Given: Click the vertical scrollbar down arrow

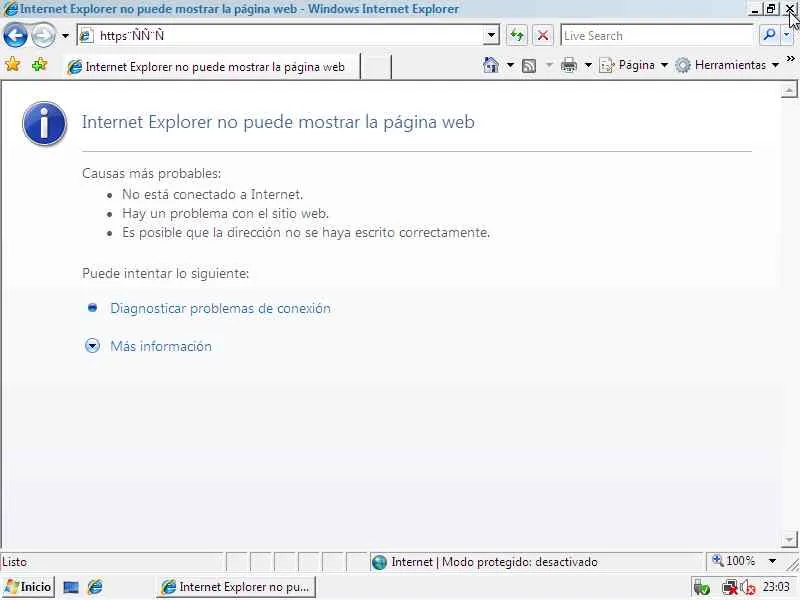Looking at the screenshot, I should pyautogui.click(x=789, y=539).
